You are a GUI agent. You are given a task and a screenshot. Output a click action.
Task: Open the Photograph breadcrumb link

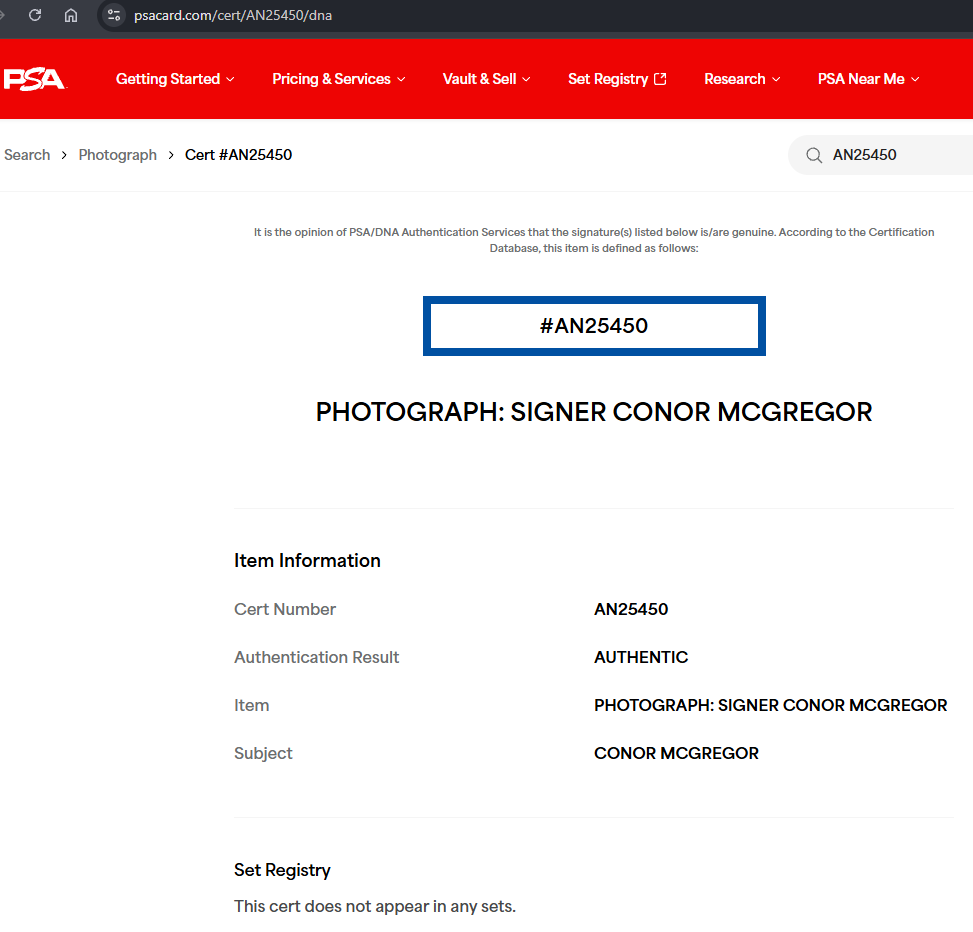pos(118,155)
